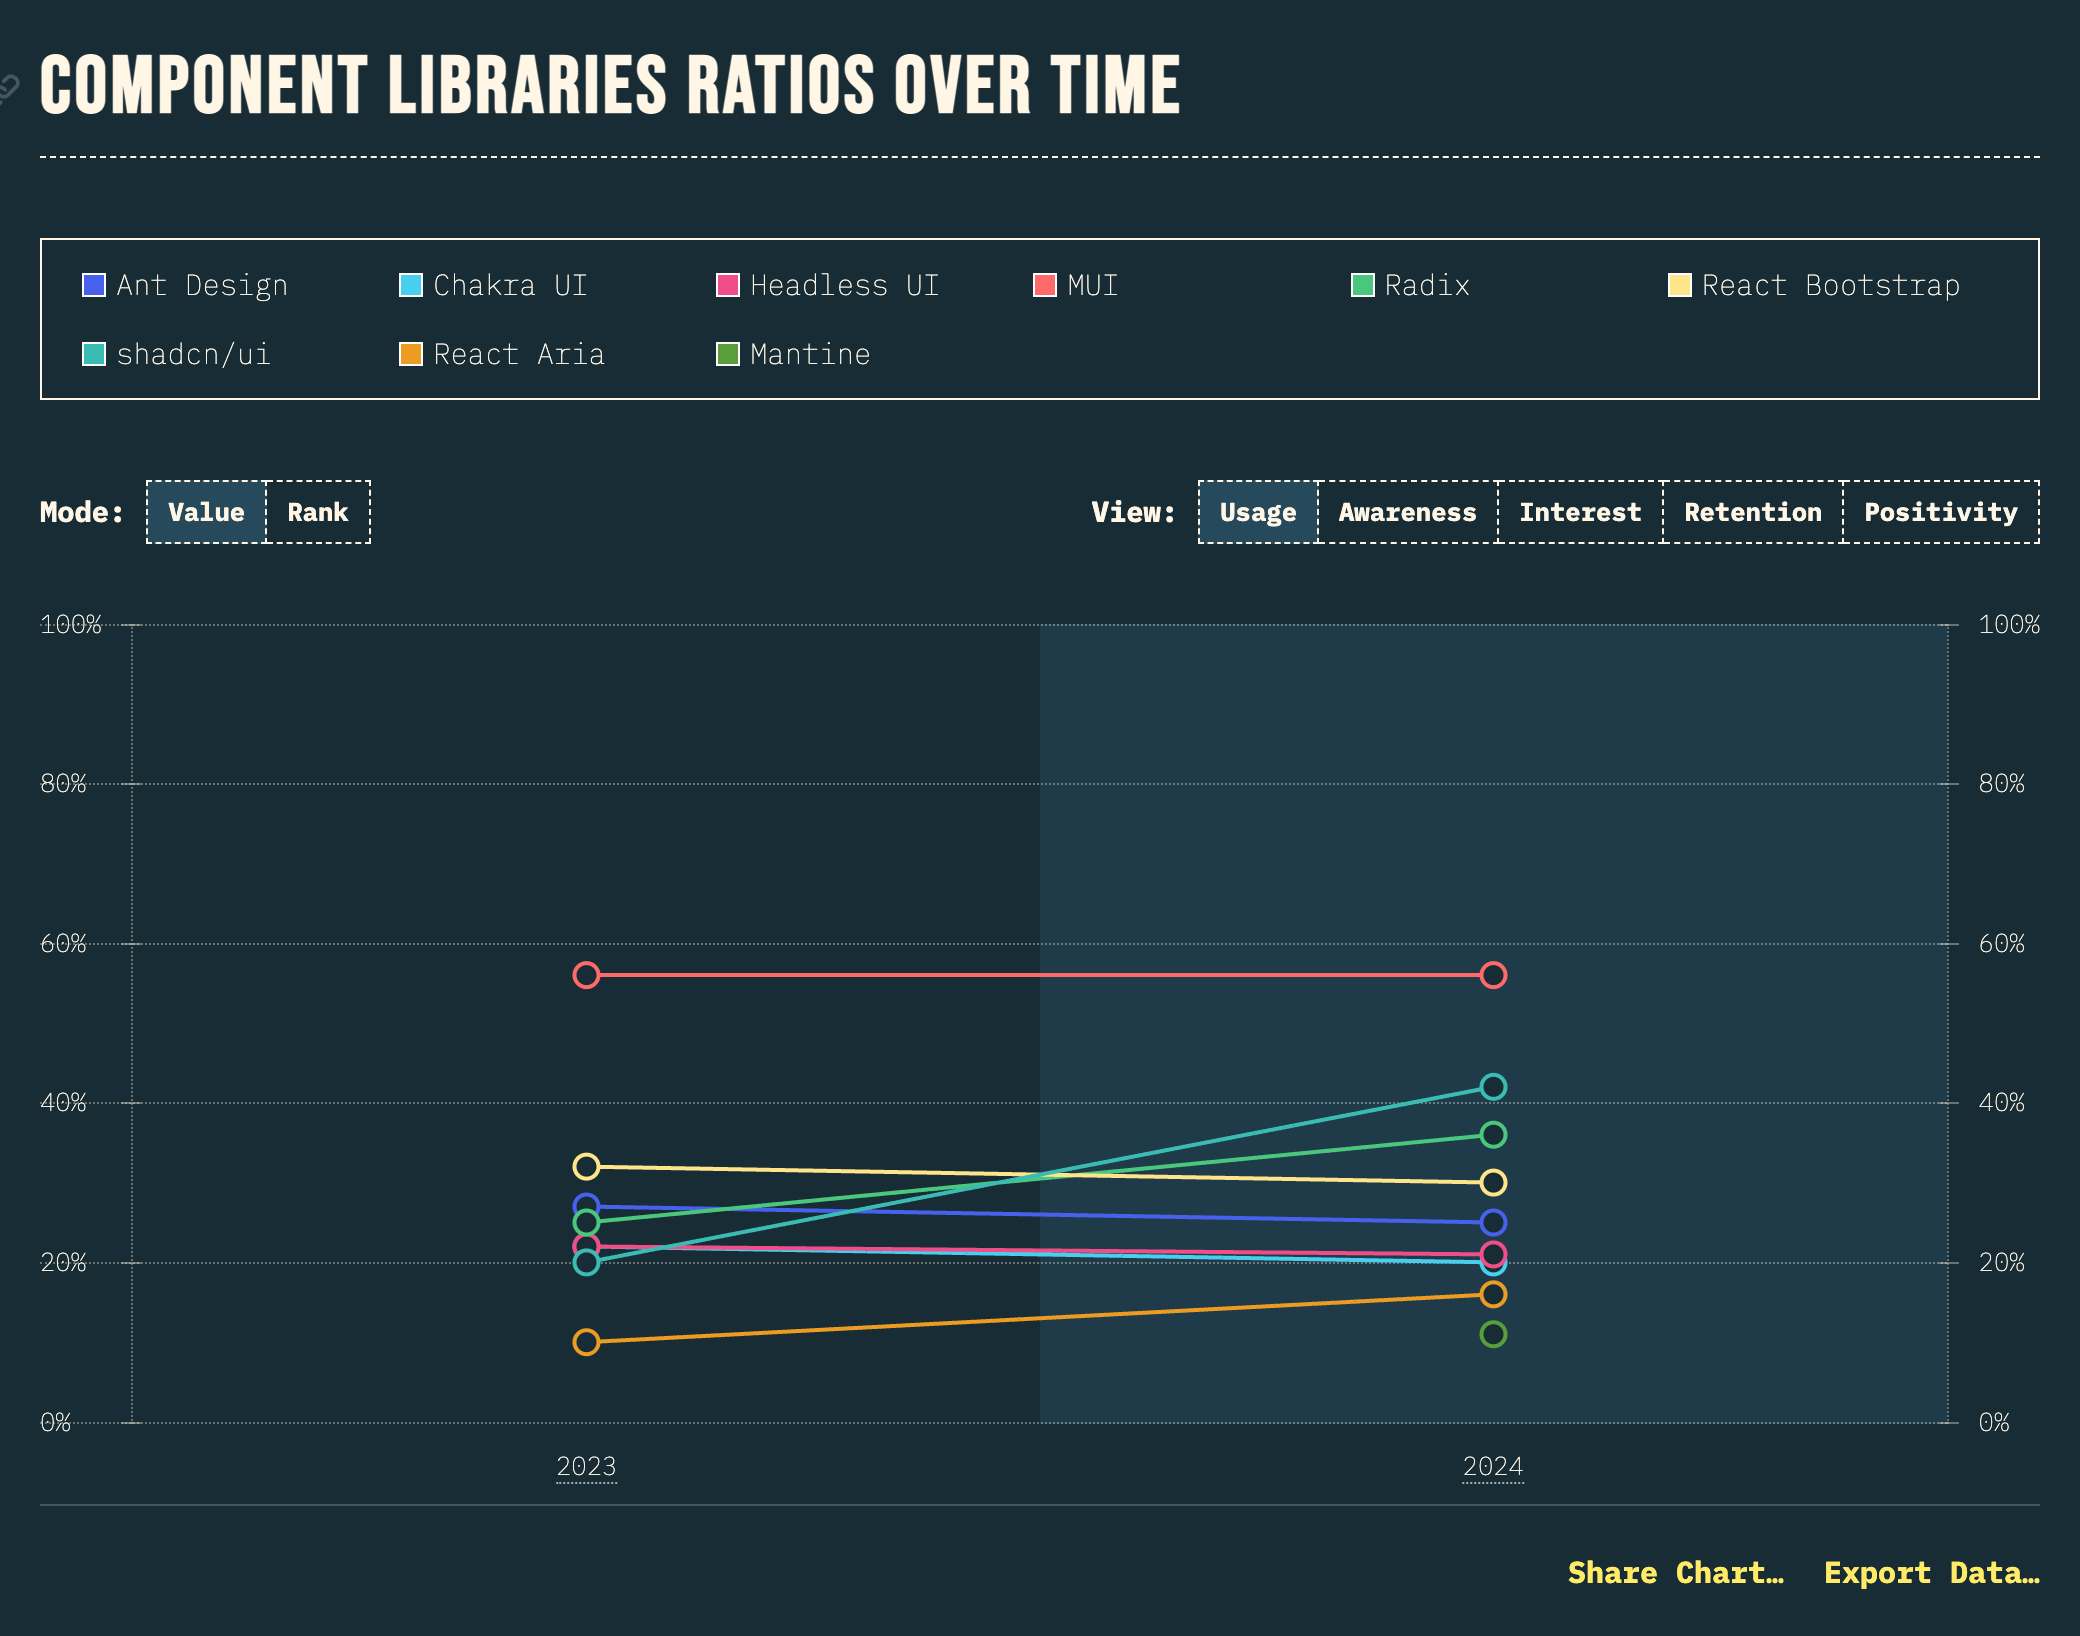Screen dimensions: 2080x1636
Task: Open the Export Data link
Action: tap(1931, 1573)
